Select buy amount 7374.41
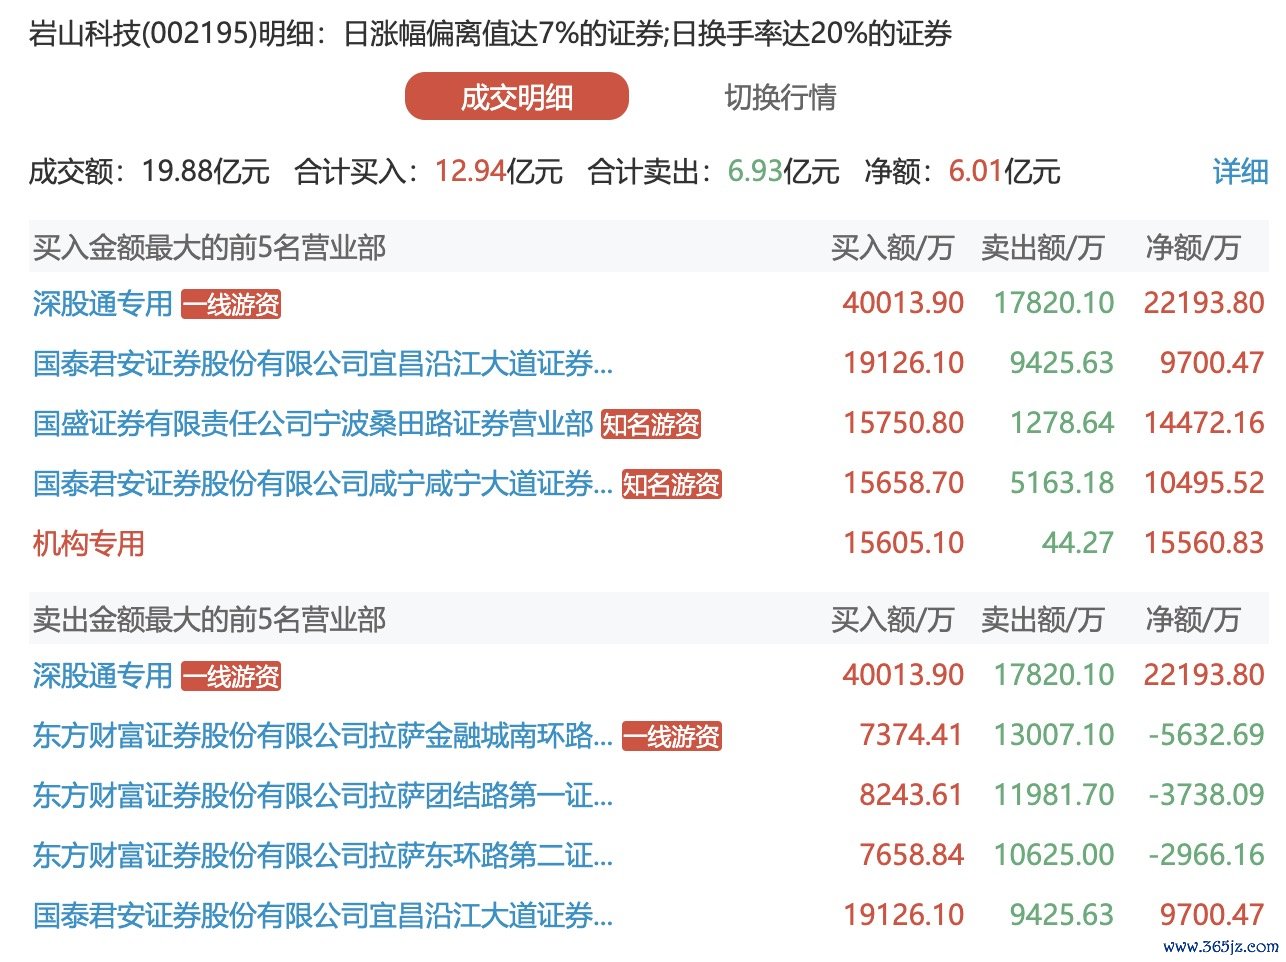The height and width of the screenshot is (962, 1286). pyautogui.click(x=911, y=735)
